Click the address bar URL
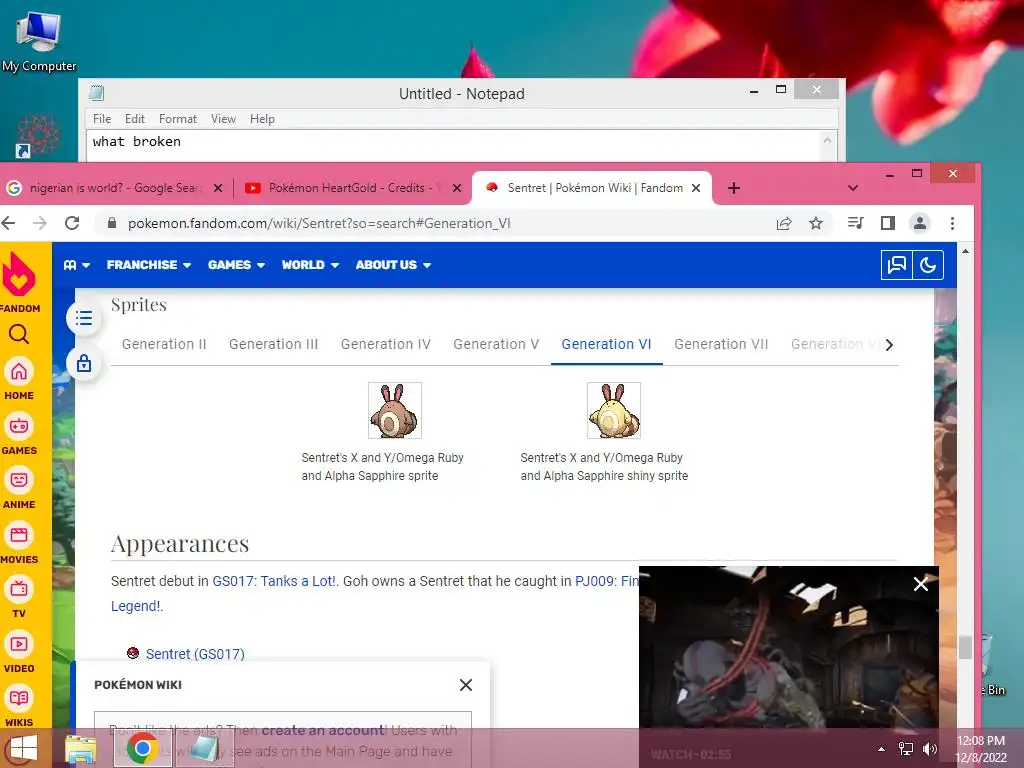 pos(319,223)
